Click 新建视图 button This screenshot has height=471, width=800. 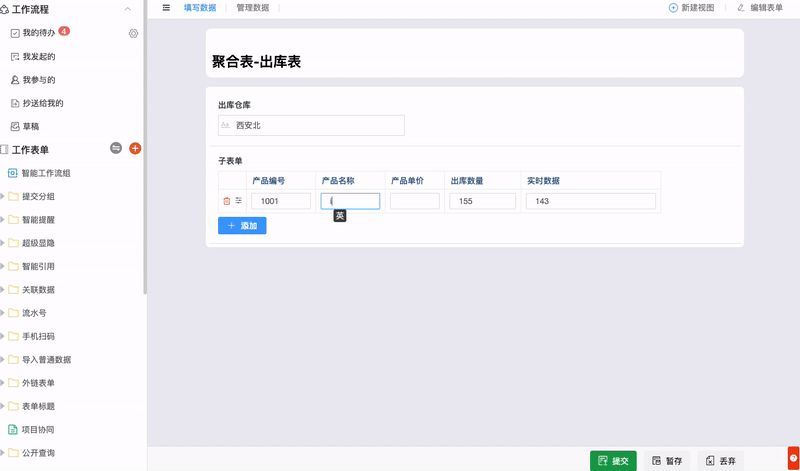coord(691,8)
